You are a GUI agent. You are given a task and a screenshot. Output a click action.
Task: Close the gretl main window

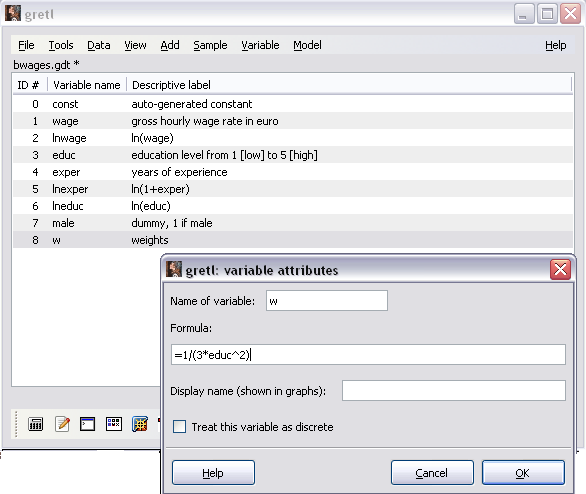(x=570, y=14)
